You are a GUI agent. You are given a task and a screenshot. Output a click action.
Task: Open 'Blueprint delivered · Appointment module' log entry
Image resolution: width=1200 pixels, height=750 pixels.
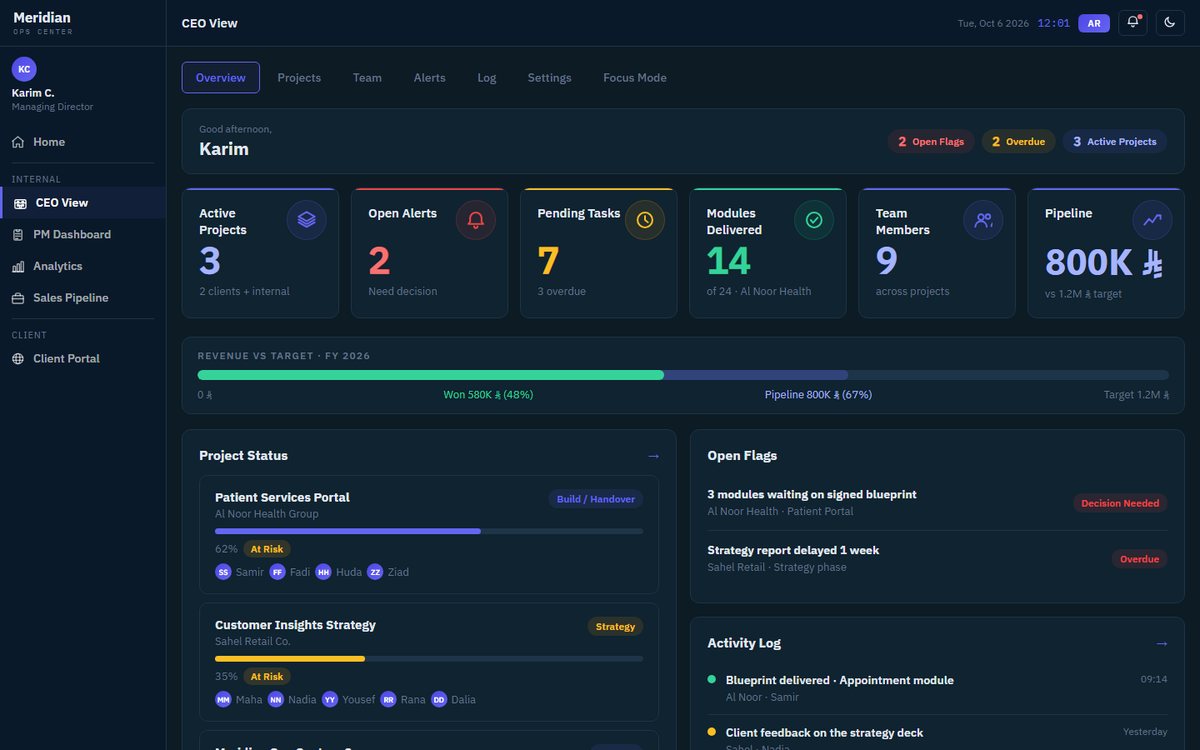click(937, 688)
